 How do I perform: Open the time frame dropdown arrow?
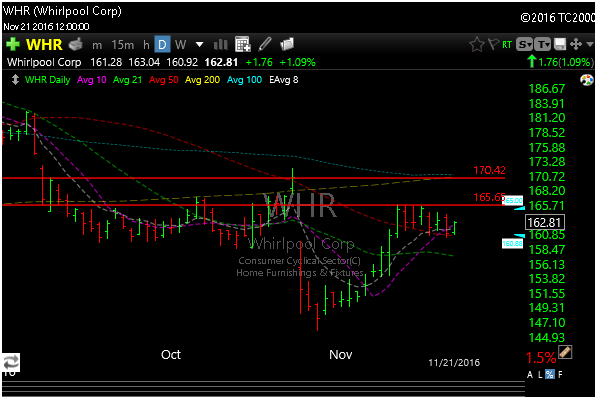pos(199,45)
